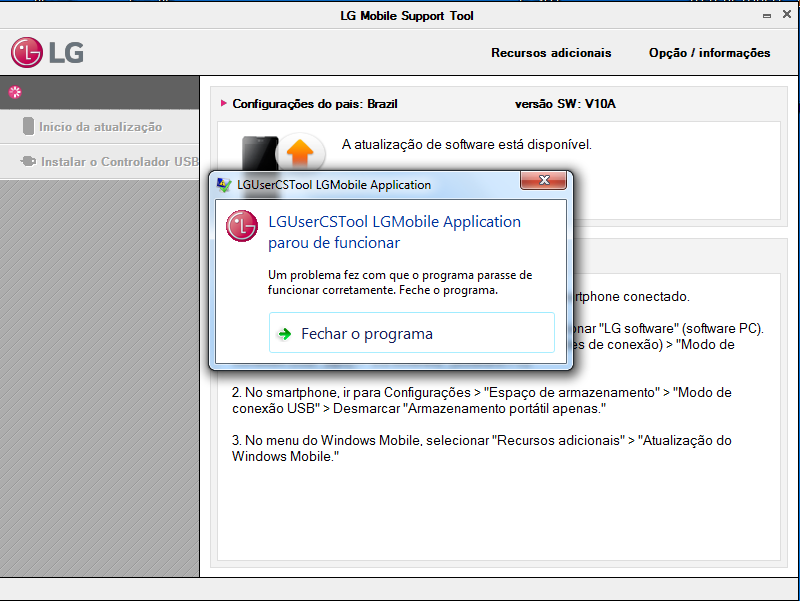Click the red triangle next to Configurações do pais
This screenshot has height=601, width=800.
click(223, 103)
